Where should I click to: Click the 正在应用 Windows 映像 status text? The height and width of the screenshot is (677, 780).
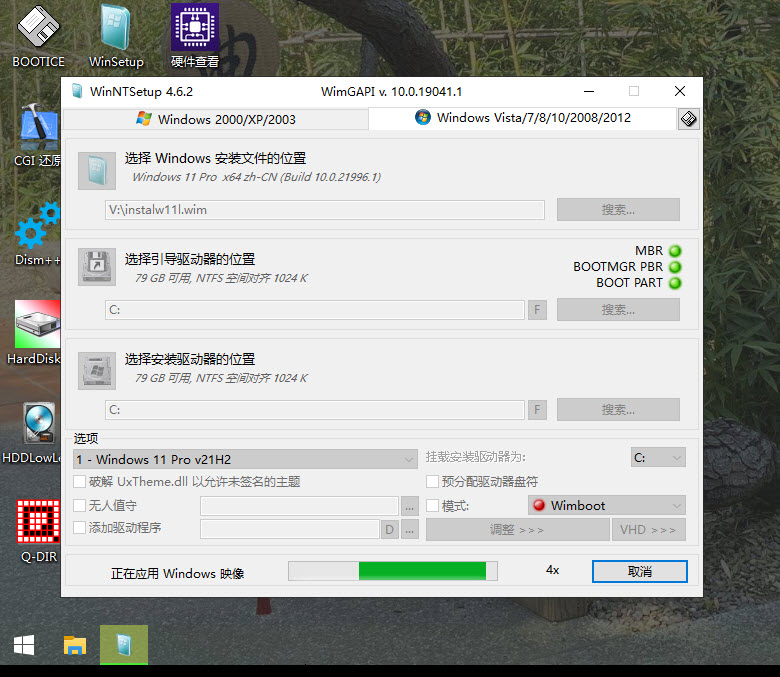click(178, 574)
